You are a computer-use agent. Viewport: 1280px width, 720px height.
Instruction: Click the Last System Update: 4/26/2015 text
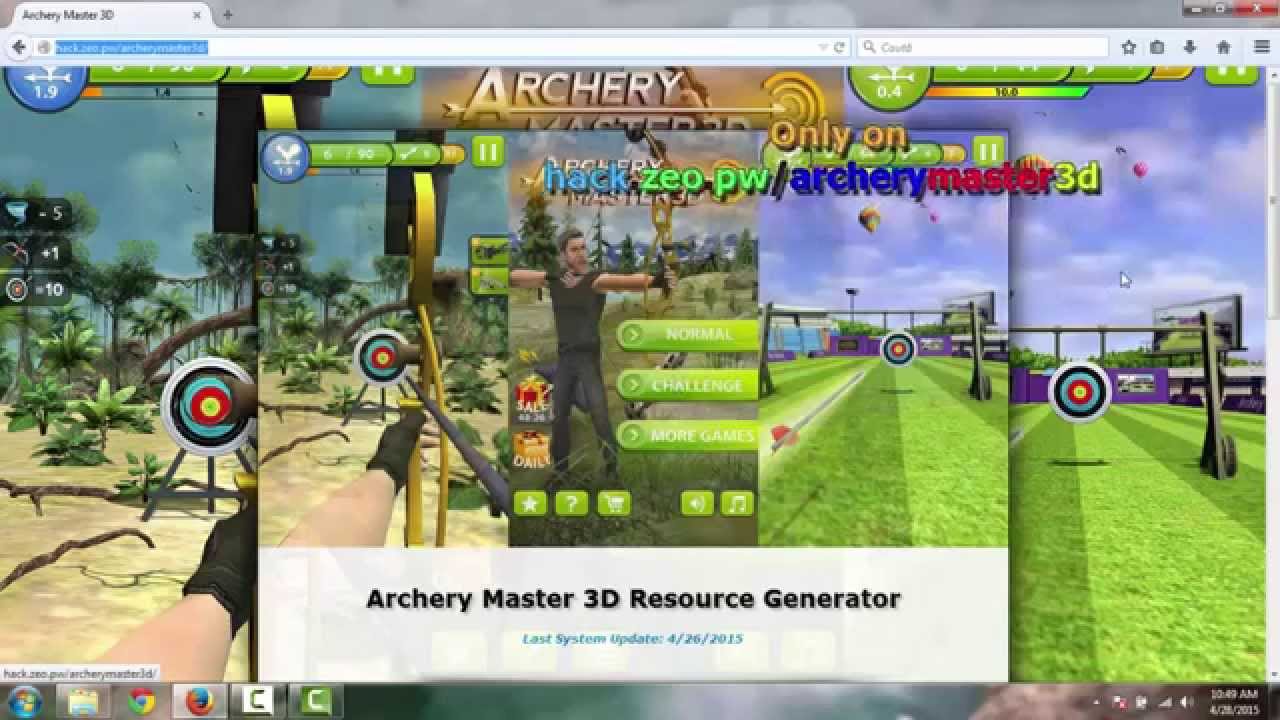click(x=632, y=638)
